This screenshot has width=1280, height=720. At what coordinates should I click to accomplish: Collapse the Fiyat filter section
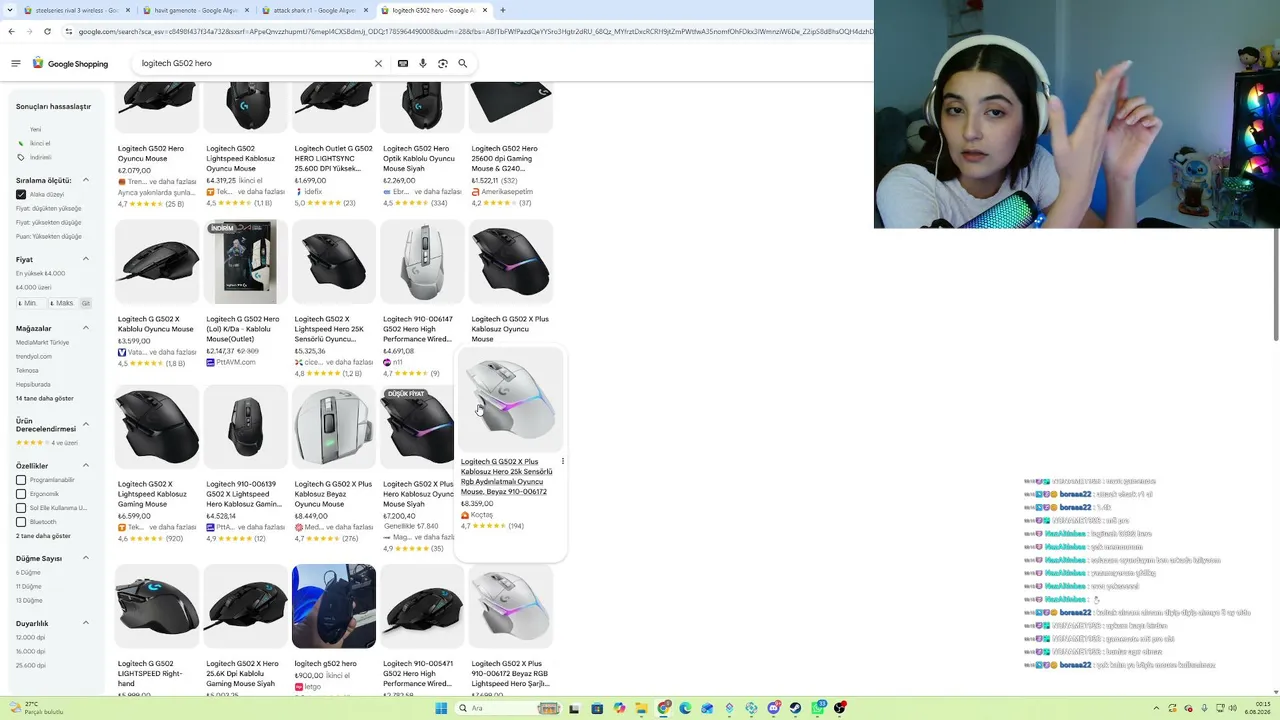86,259
